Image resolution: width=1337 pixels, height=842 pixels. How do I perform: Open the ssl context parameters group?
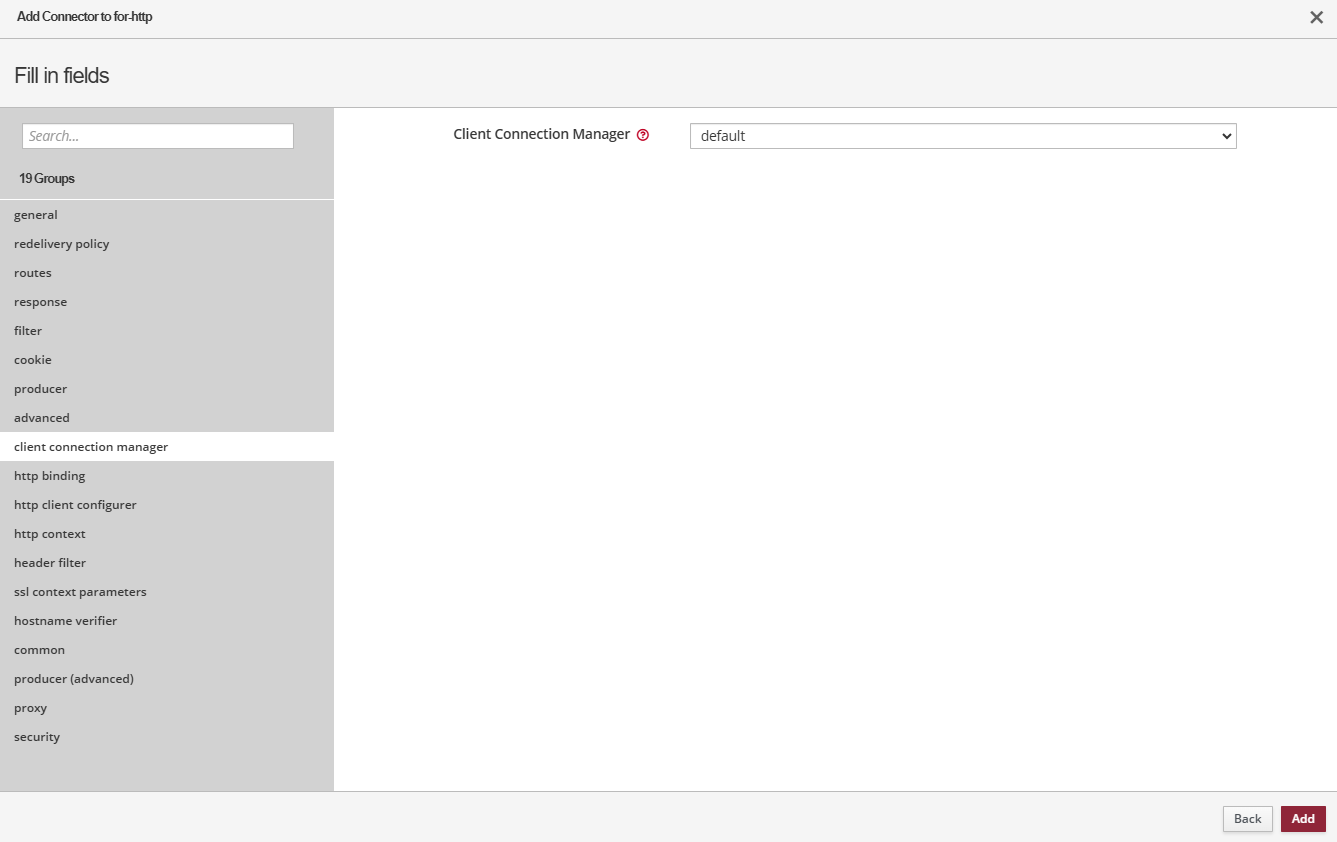80,592
